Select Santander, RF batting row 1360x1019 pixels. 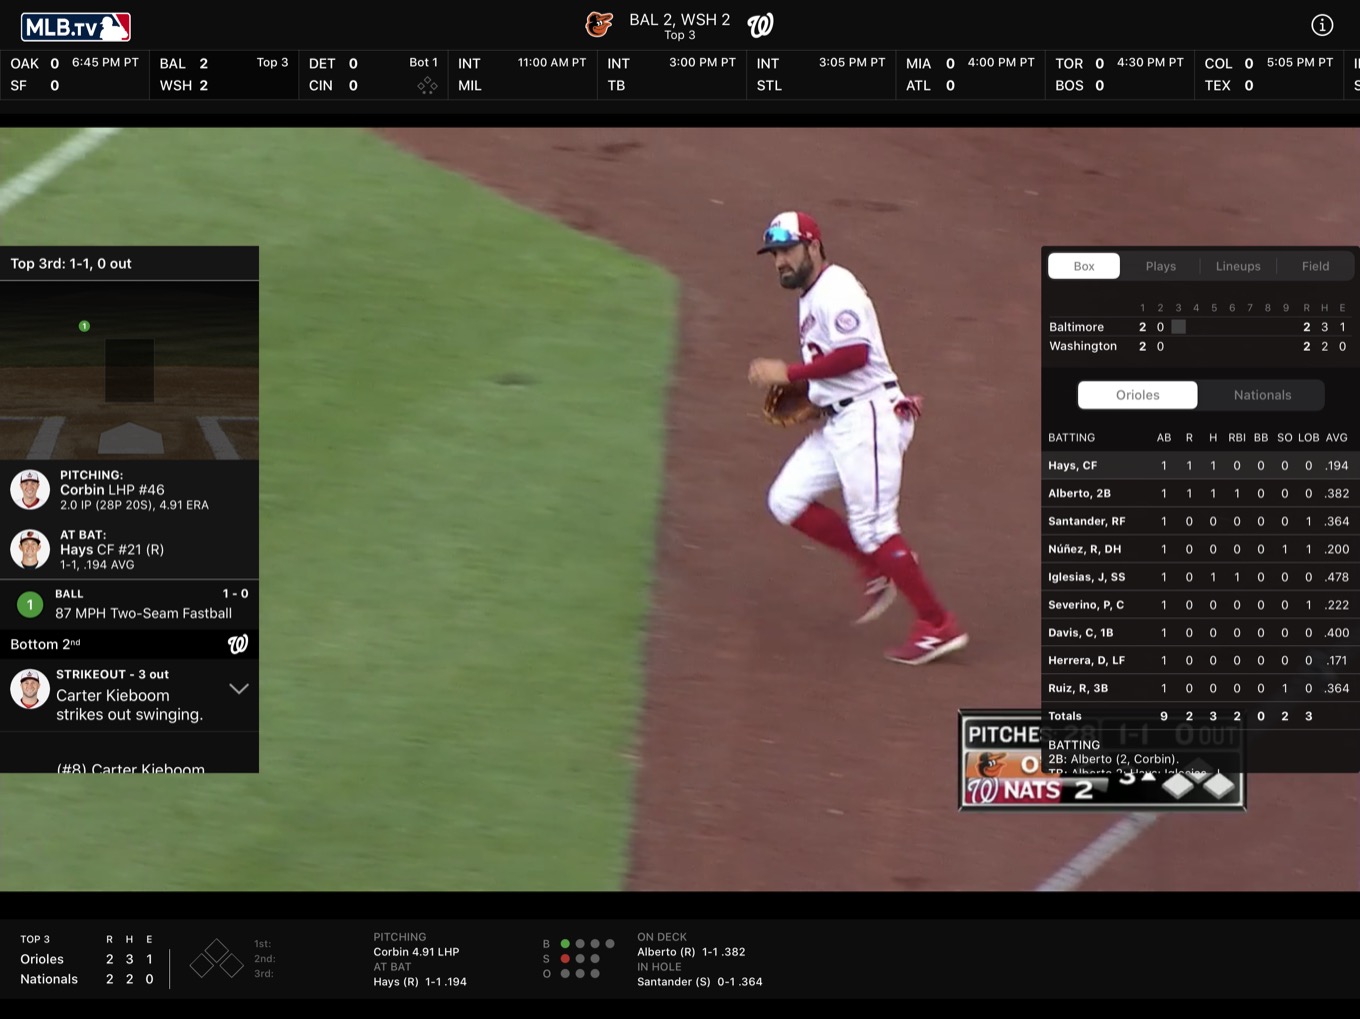[x=1200, y=521]
